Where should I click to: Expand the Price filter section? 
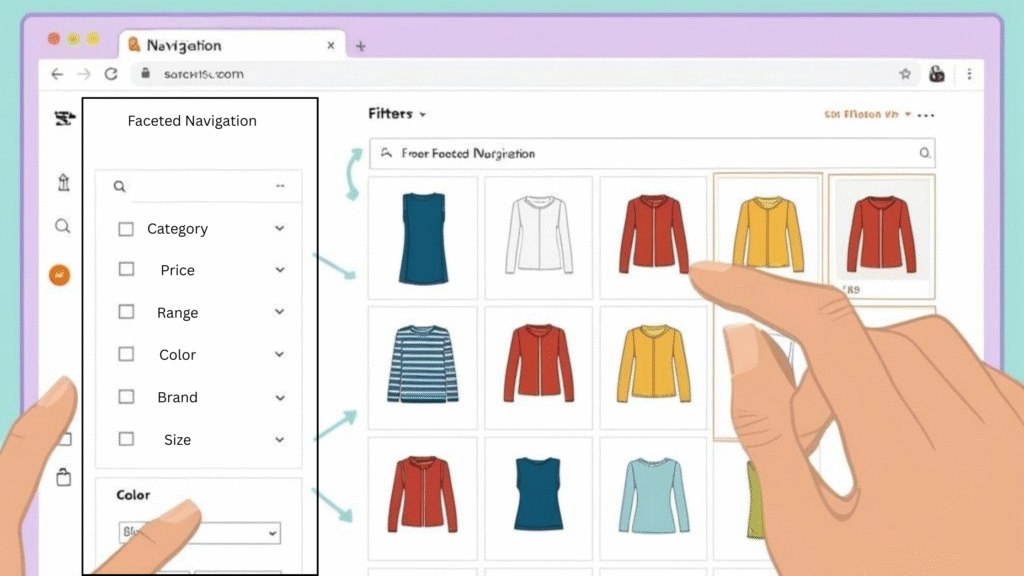click(x=279, y=270)
